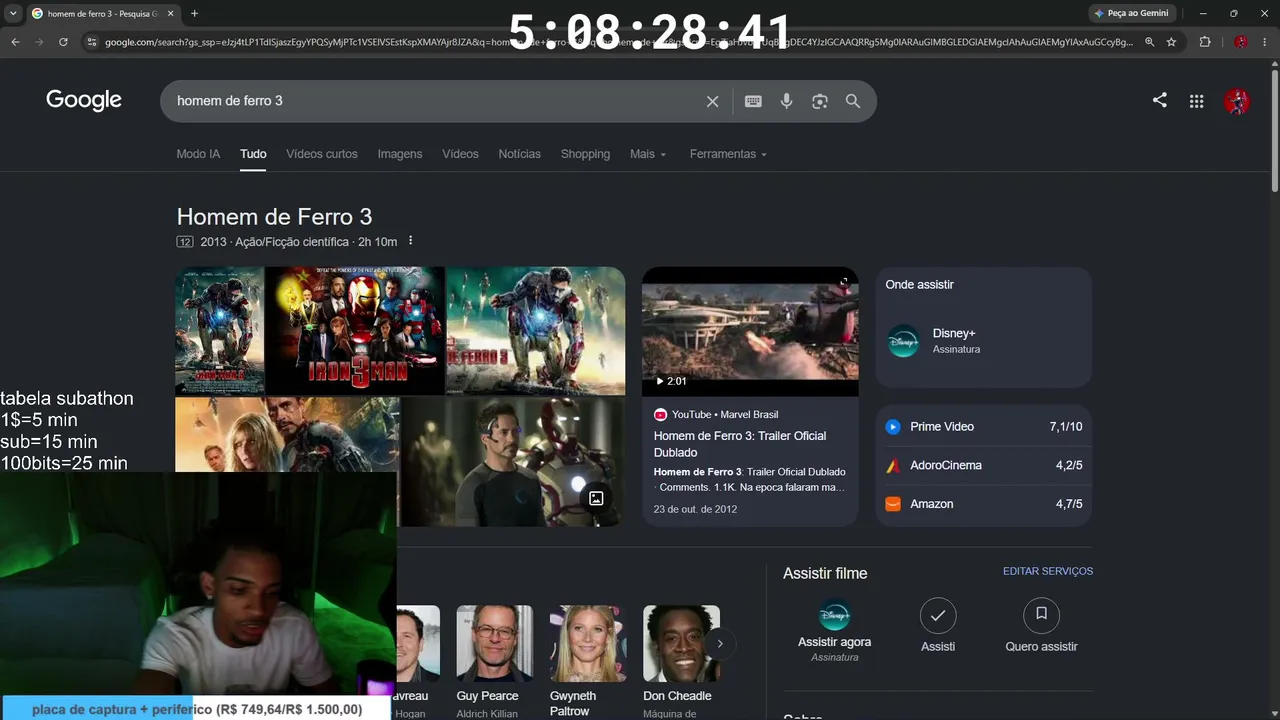
Task: Open the Google apps grid
Action: (1196, 101)
